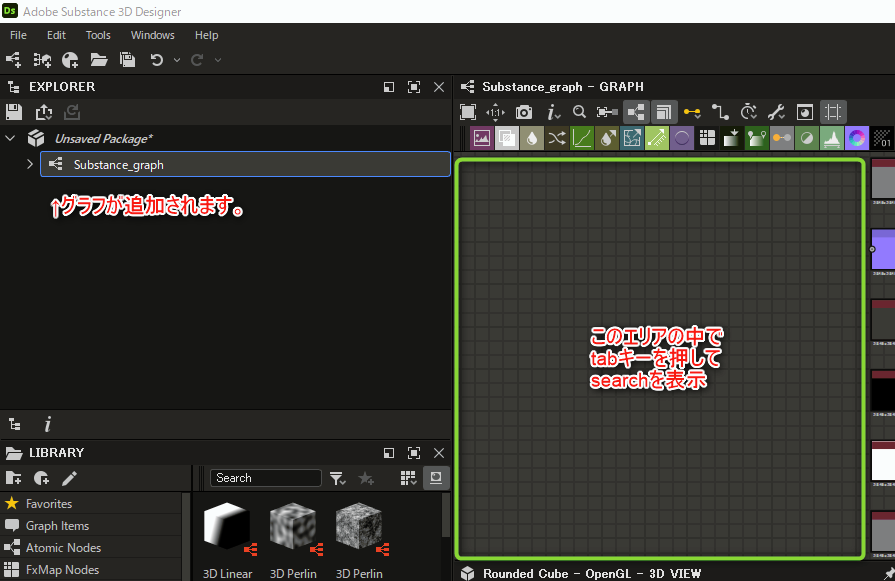Expand the Substance_graph tree item
The height and width of the screenshot is (581, 895).
pos(30,164)
